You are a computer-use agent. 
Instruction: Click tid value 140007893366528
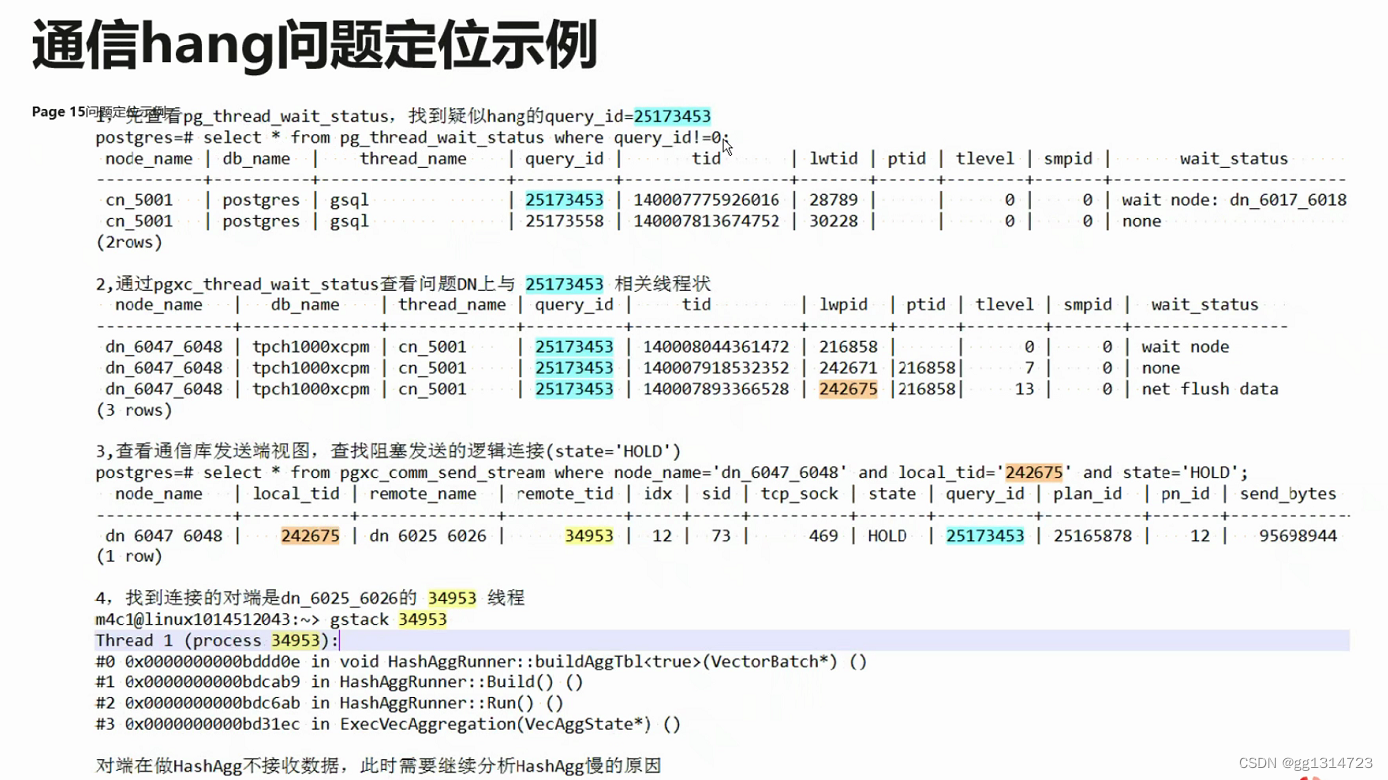tap(716, 389)
